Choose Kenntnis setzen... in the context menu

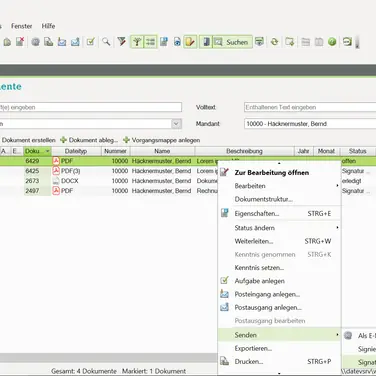point(279,268)
